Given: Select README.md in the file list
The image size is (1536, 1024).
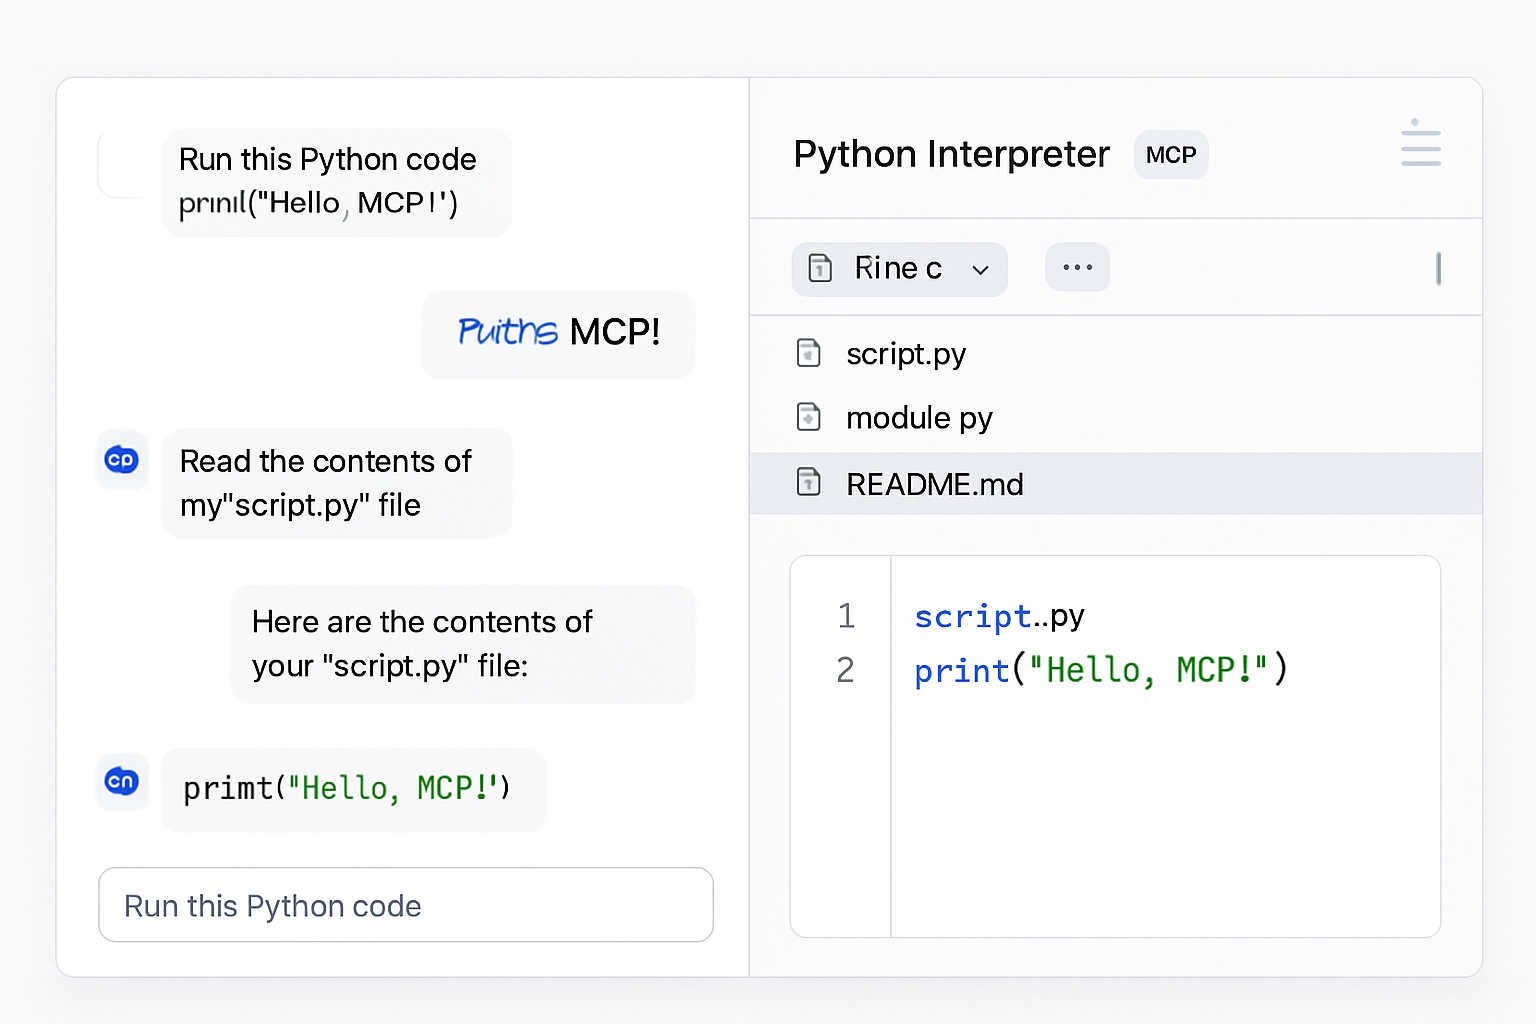Looking at the screenshot, I should coord(1115,484).
